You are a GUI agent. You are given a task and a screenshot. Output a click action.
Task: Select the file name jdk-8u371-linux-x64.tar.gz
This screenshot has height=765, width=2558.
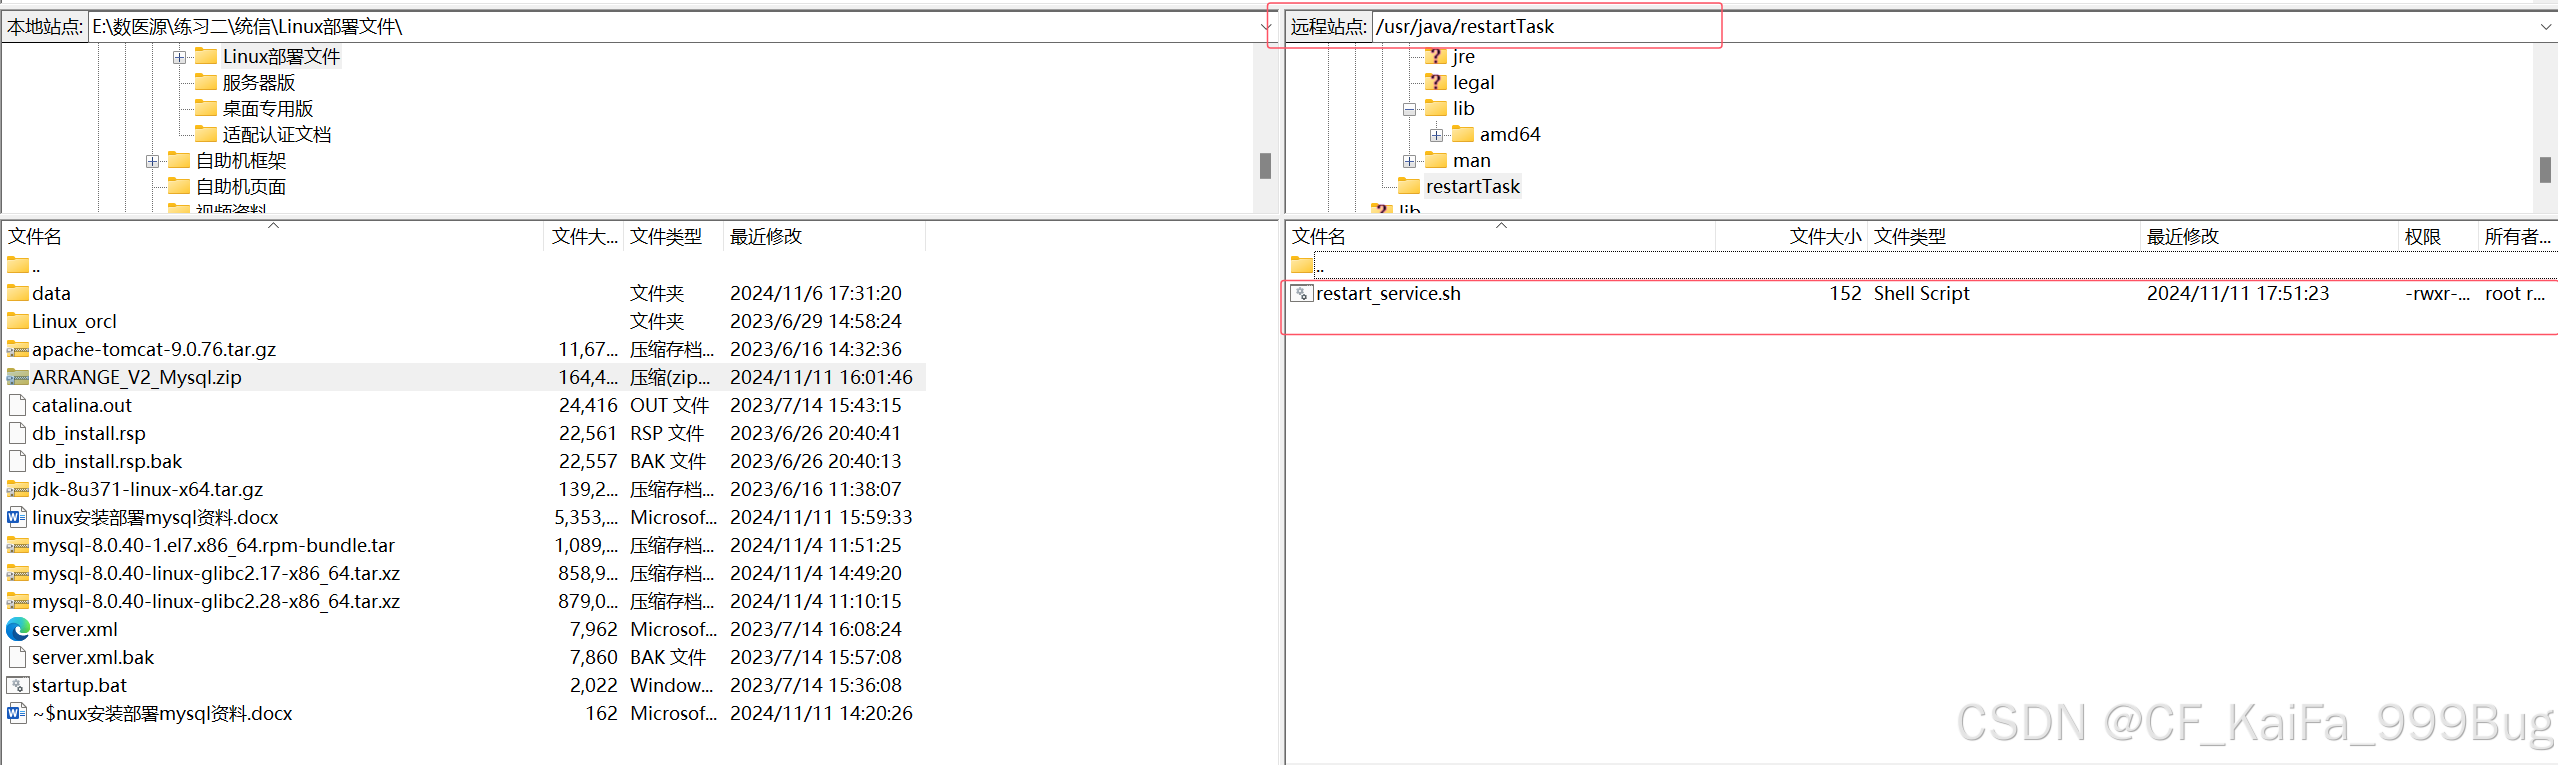[148, 489]
